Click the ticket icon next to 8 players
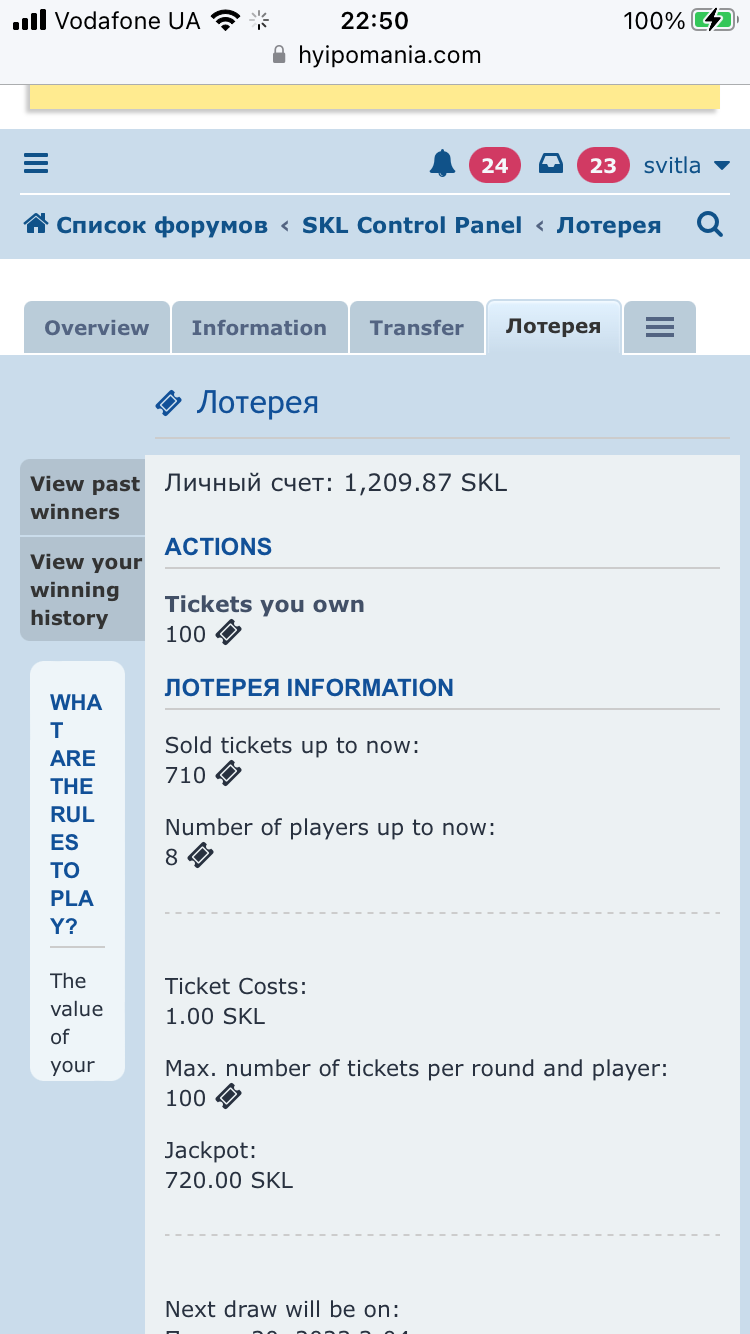The width and height of the screenshot is (750, 1334). click(201, 856)
